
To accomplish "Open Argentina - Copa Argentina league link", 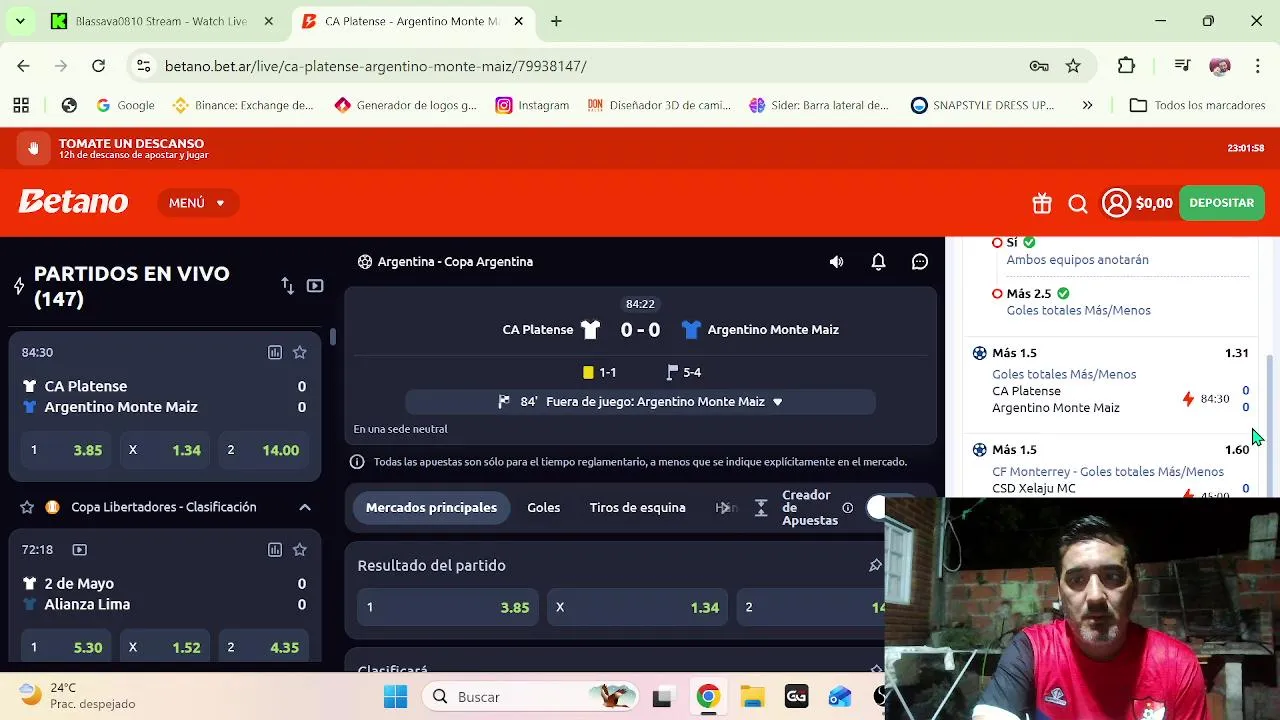I will point(455,262).
